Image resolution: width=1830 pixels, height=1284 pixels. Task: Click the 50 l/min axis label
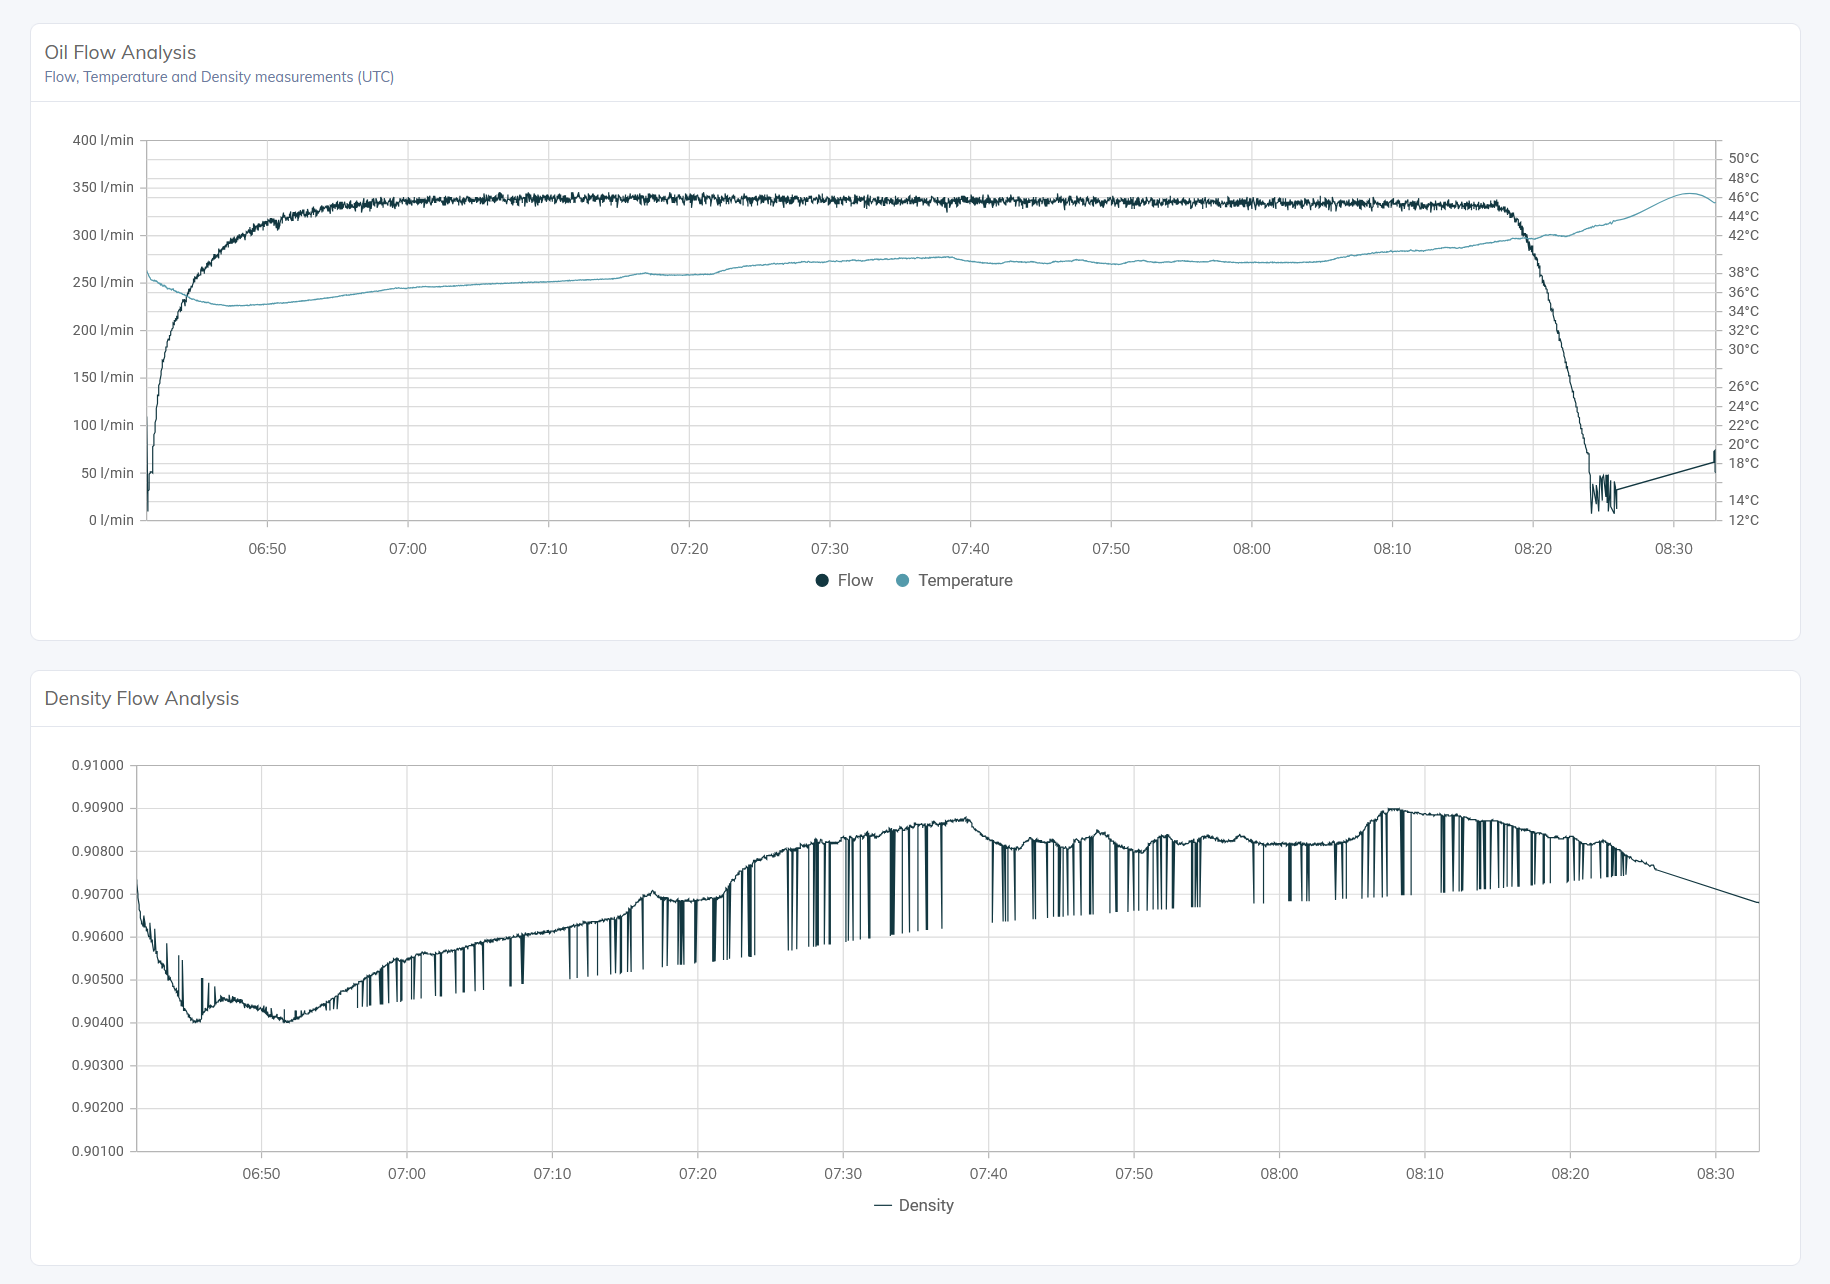point(107,473)
